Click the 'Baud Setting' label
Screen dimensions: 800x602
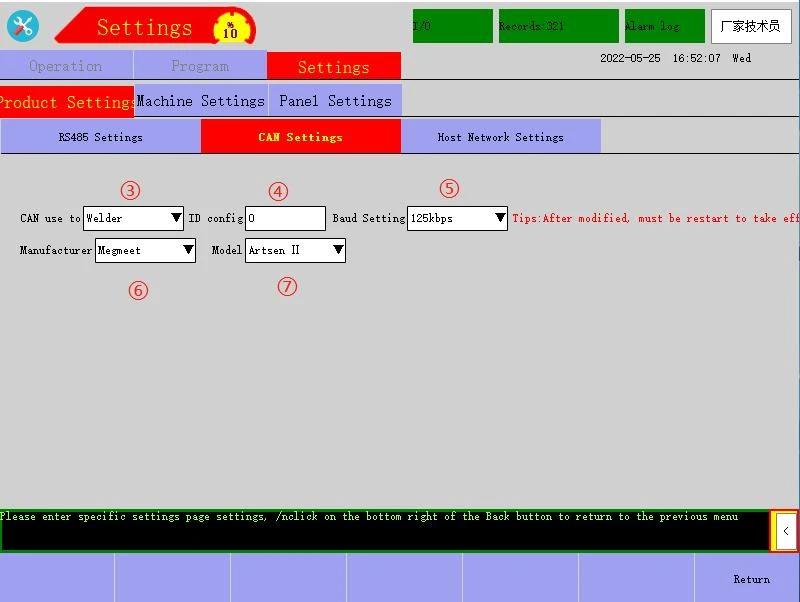pyautogui.click(x=369, y=218)
